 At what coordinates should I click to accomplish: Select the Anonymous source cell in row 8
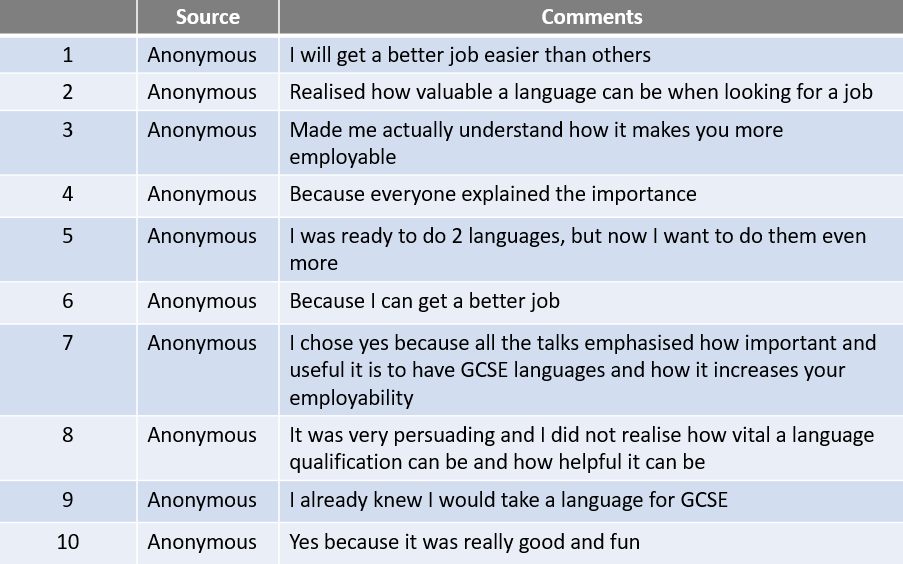coord(202,435)
